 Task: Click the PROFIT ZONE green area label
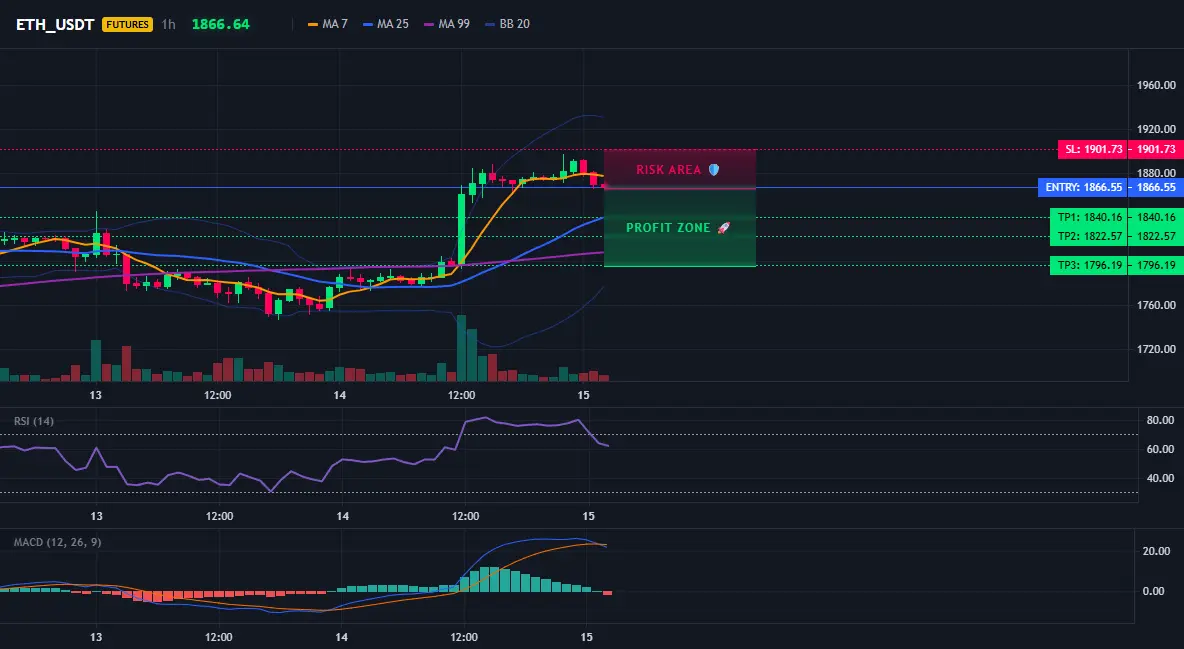pyautogui.click(x=668, y=227)
